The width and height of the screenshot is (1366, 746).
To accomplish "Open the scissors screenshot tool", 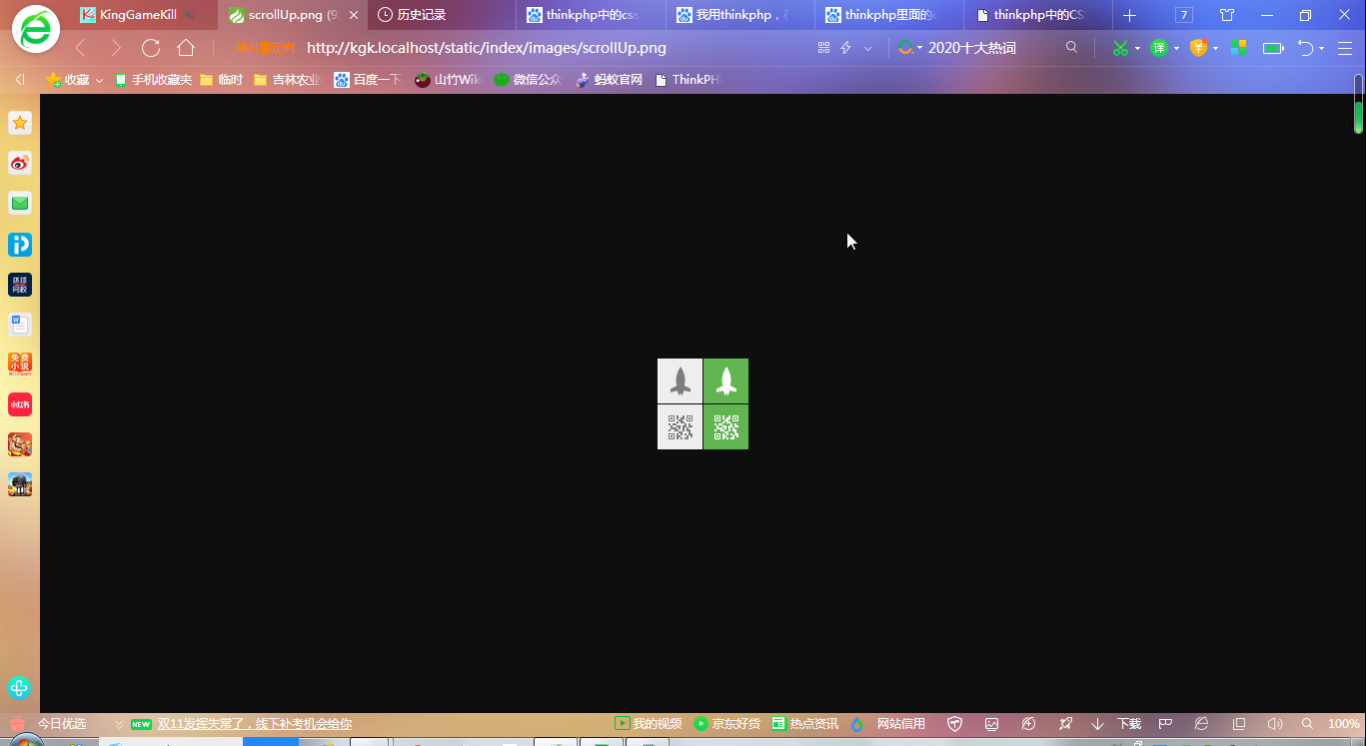I will click(x=1121, y=48).
